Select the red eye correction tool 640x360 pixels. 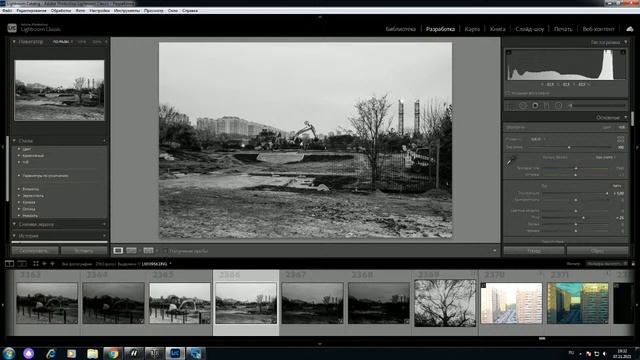[535, 106]
